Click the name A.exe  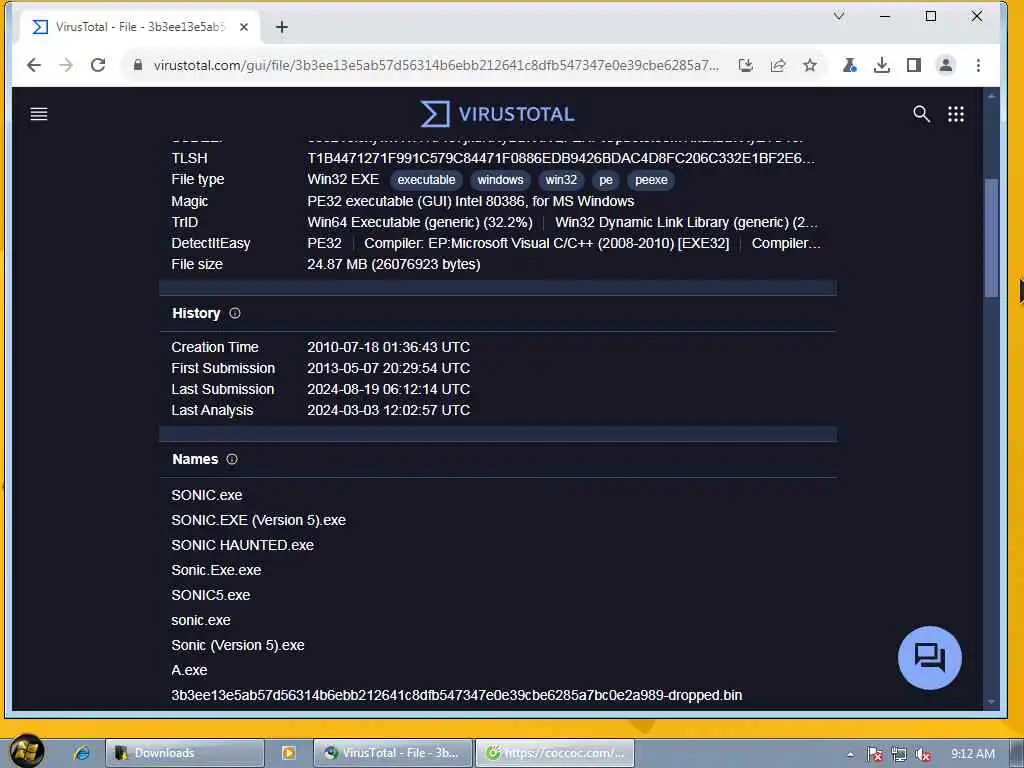[x=189, y=671]
